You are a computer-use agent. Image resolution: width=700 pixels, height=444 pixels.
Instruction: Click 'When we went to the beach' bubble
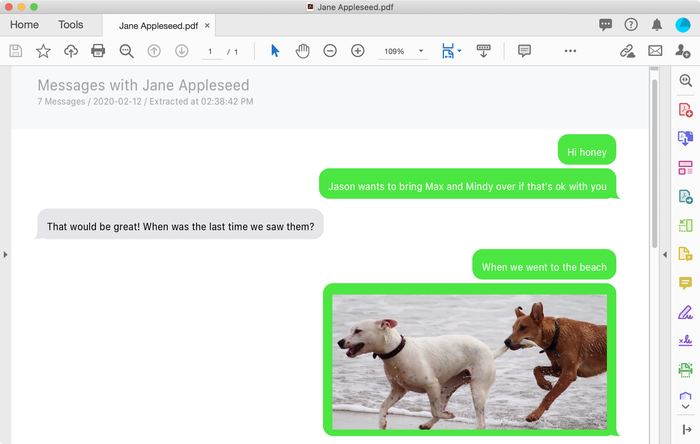click(x=544, y=264)
